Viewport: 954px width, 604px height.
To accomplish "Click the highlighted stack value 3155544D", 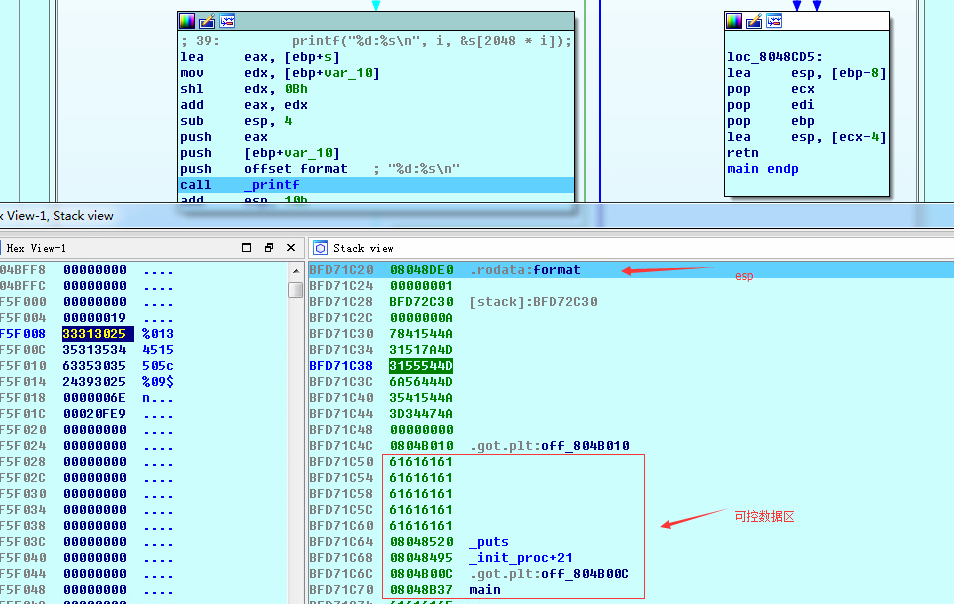I will point(421,366).
